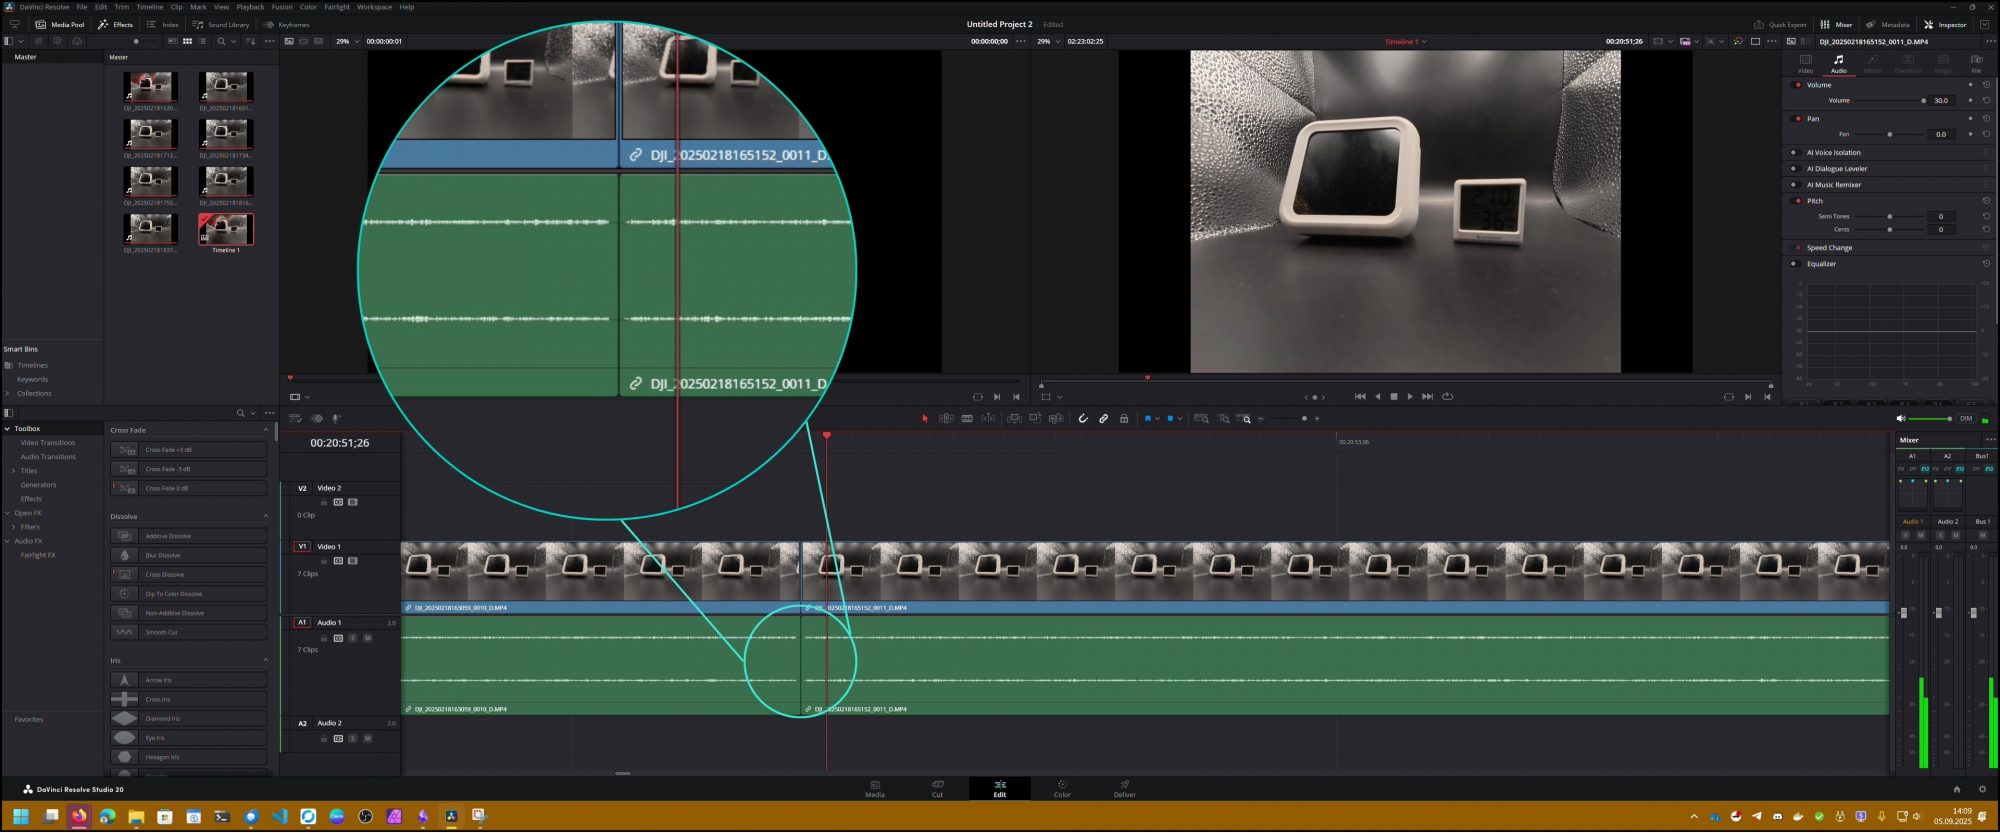Open the Fairlight menu
Image resolution: width=2000 pixels, height=833 pixels.
click(x=337, y=7)
